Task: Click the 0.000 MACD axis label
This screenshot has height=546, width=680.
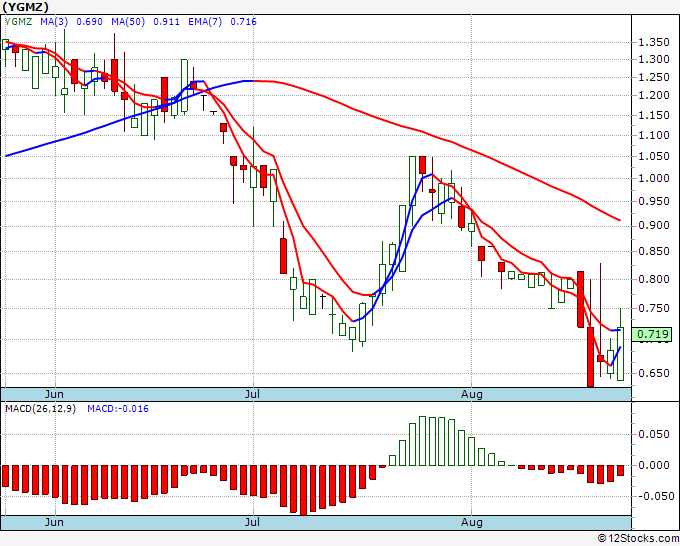Action: click(x=654, y=466)
